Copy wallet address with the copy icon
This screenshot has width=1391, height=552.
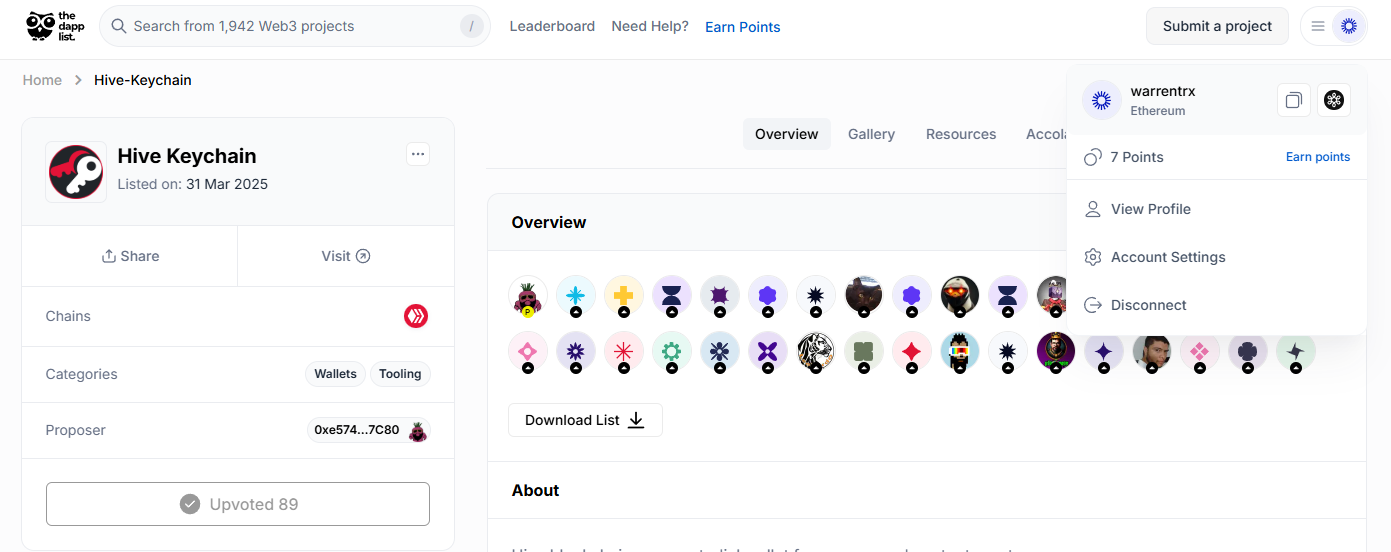tap(1294, 100)
